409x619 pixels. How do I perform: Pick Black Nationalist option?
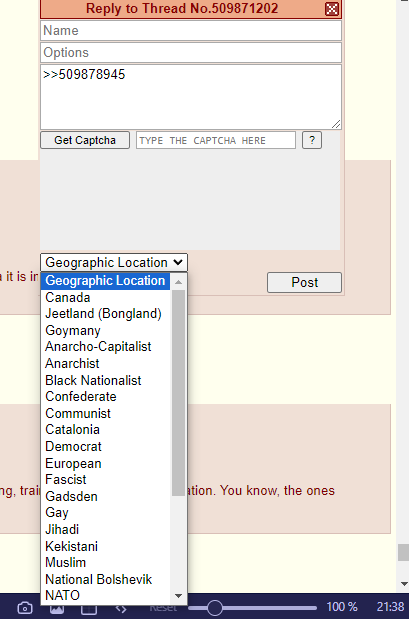point(105,380)
